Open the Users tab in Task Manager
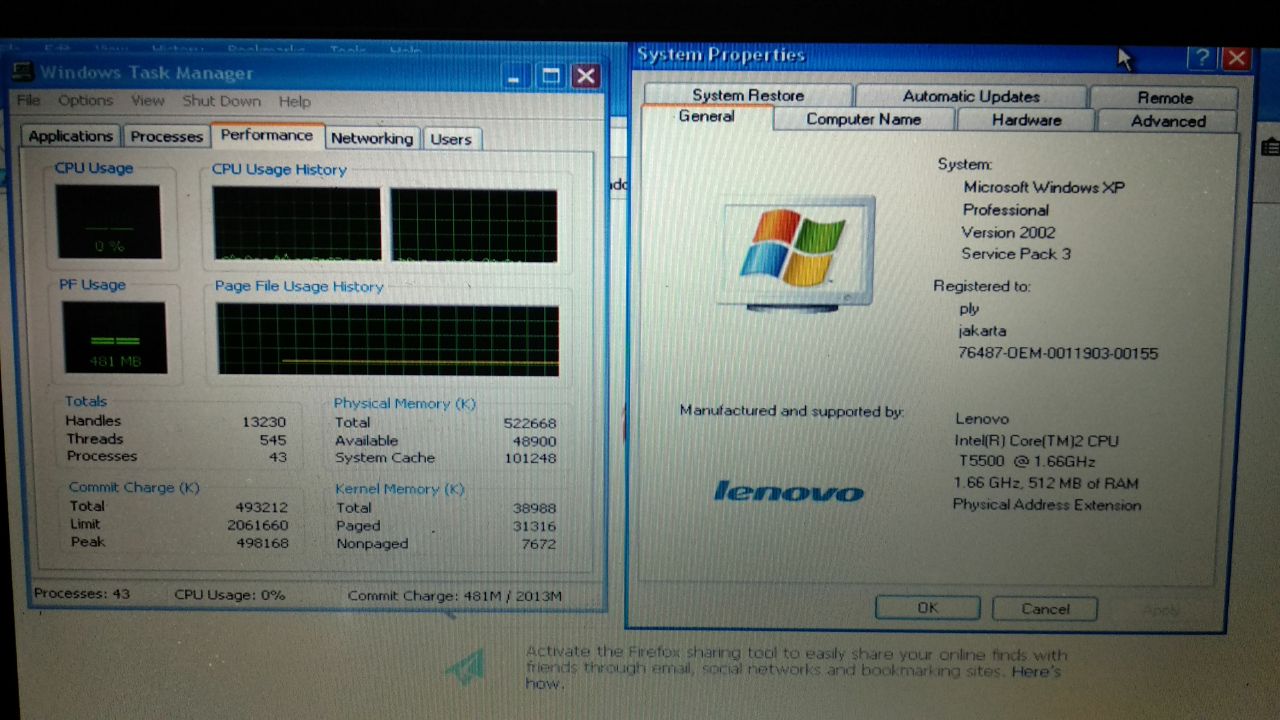 (x=450, y=139)
